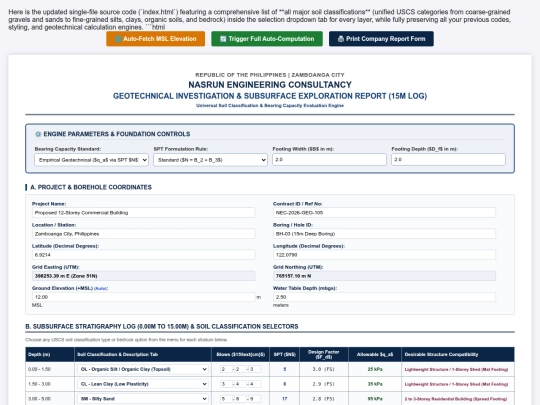Image resolution: width=540 pixels, height=405 pixels.
Task: Click the Grid Easting UTM field
Action: [144, 276]
